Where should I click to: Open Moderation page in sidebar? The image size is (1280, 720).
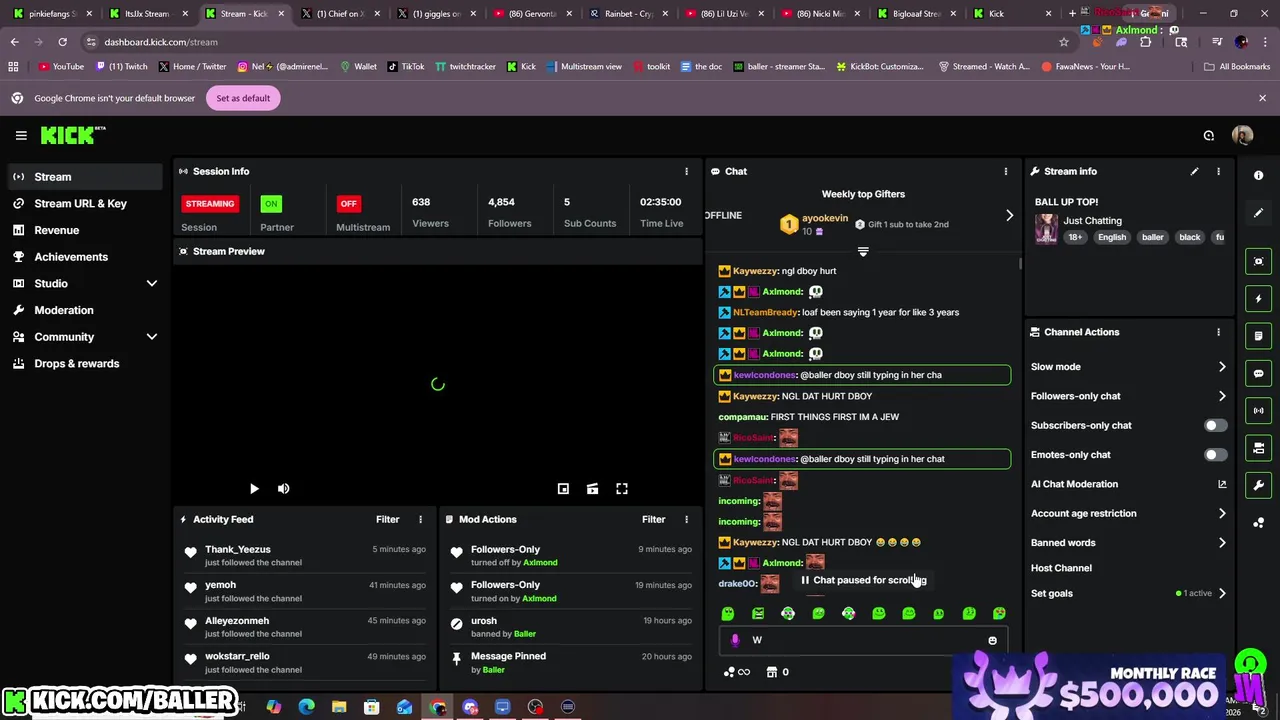[x=84, y=310]
